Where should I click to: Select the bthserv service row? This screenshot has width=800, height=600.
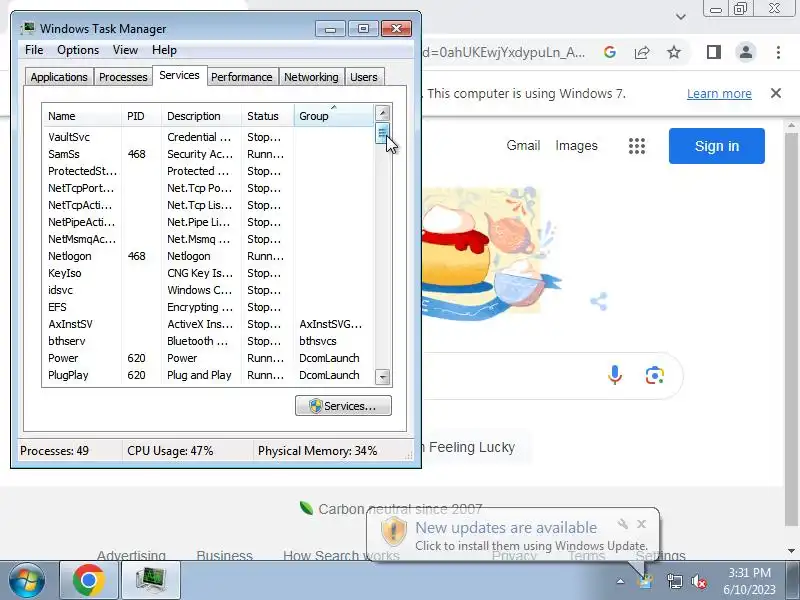pos(208,341)
